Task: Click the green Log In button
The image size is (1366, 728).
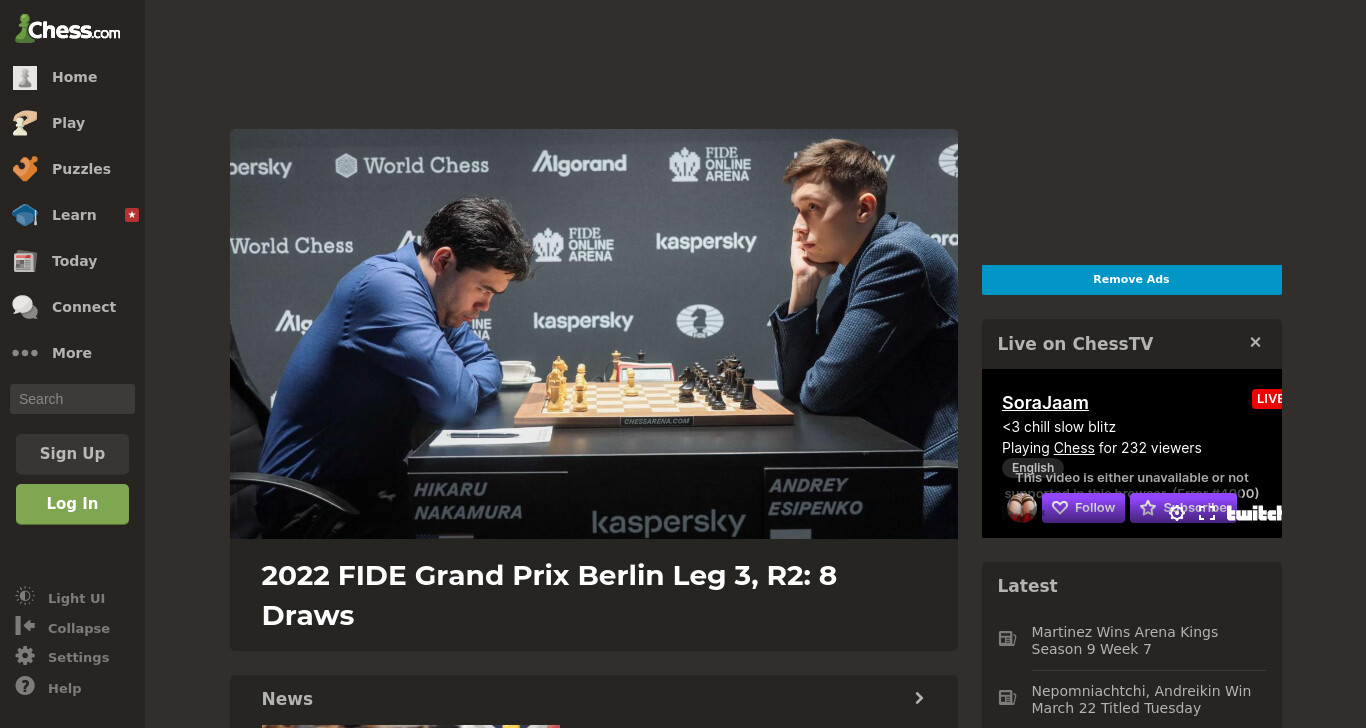Action: point(72,503)
